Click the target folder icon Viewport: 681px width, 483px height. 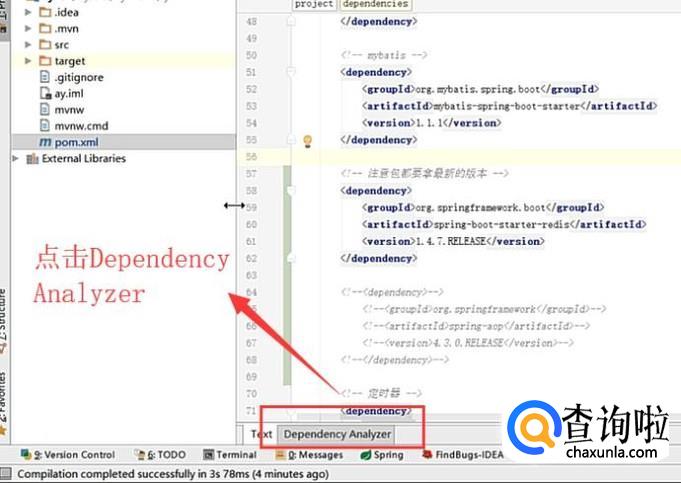[x=46, y=61]
